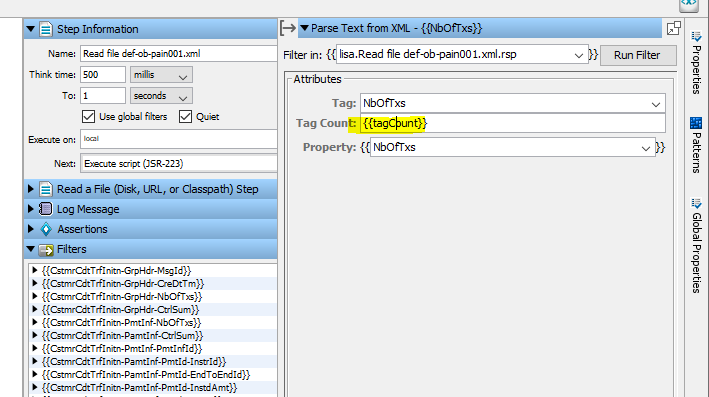
Task: Toggle the Quiet checkbox
Action: point(185,117)
